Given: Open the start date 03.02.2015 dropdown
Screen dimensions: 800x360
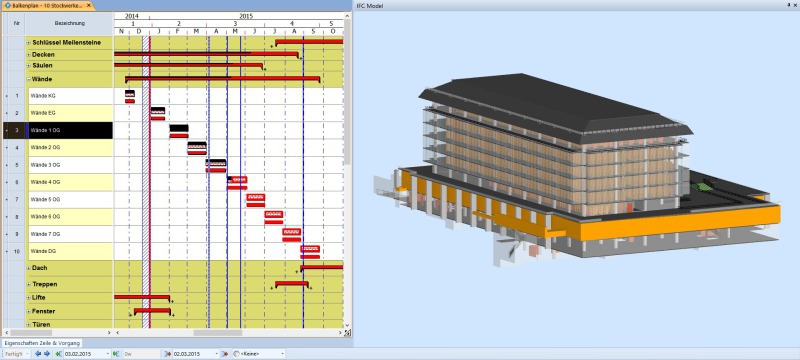Looking at the screenshot, I should [x=108, y=353].
